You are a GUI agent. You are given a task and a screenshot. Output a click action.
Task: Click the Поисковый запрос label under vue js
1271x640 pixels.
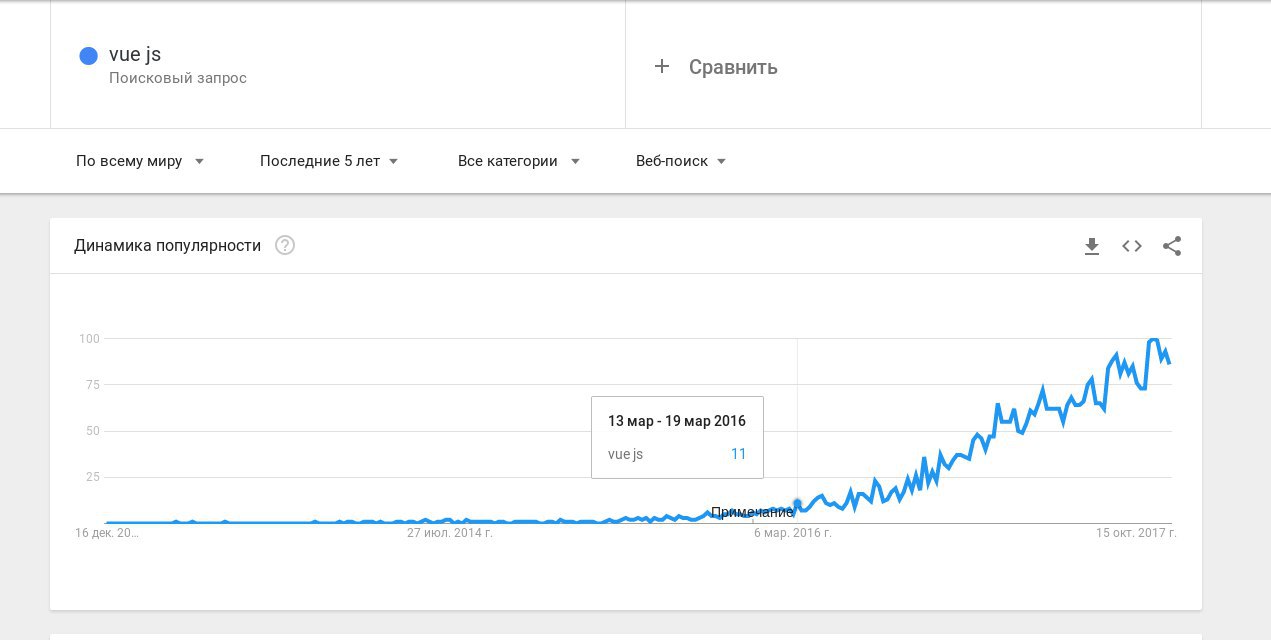pos(178,78)
